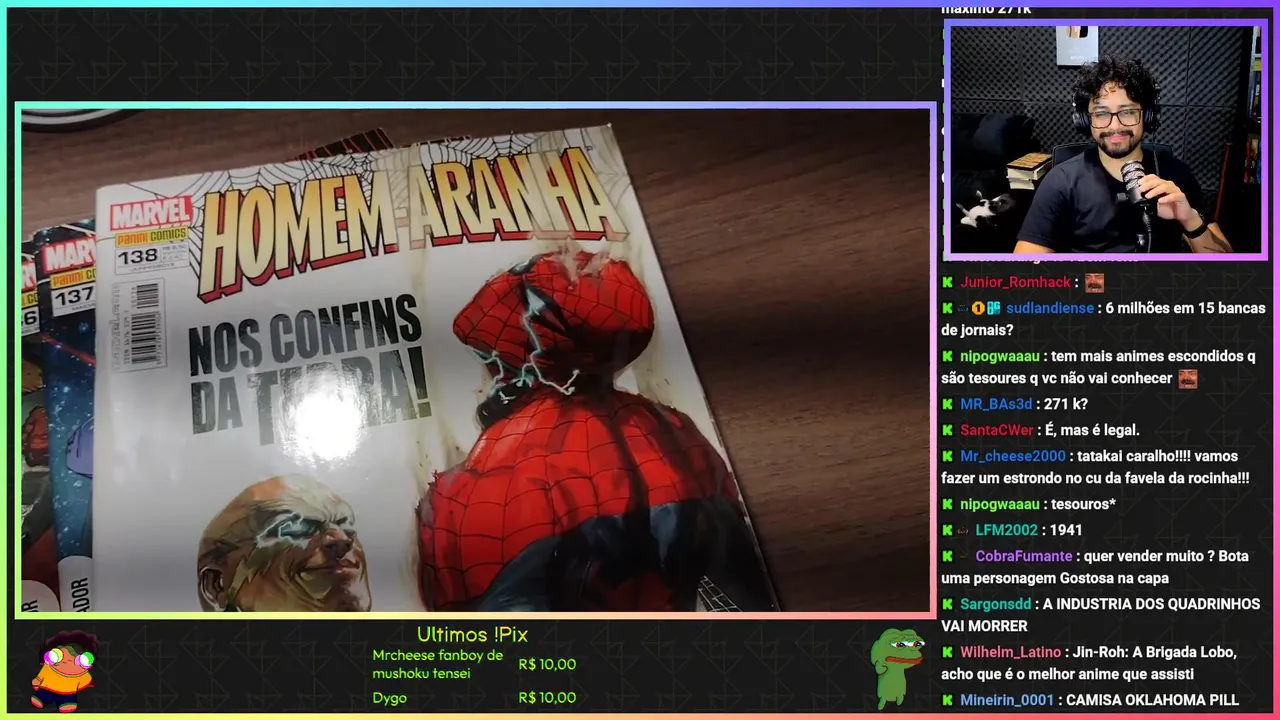Open MR_BAs3d's chat username
This screenshot has height=720, width=1280.
(996, 404)
